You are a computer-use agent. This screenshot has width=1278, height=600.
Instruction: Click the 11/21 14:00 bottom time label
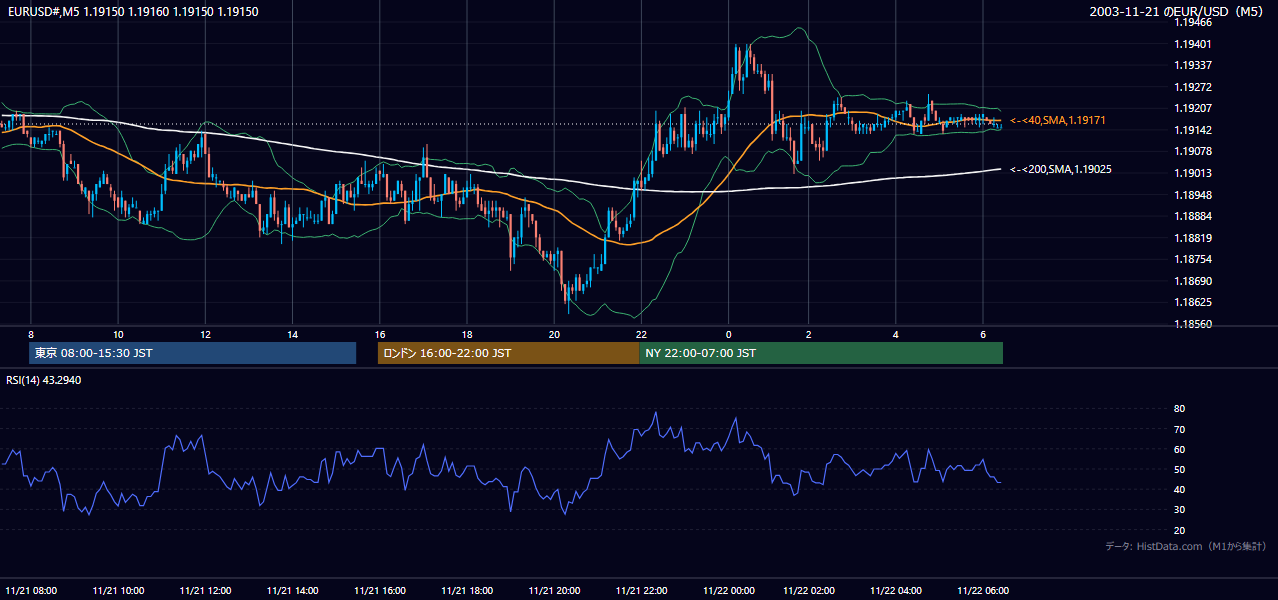pyautogui.click(x=292, y=591)
